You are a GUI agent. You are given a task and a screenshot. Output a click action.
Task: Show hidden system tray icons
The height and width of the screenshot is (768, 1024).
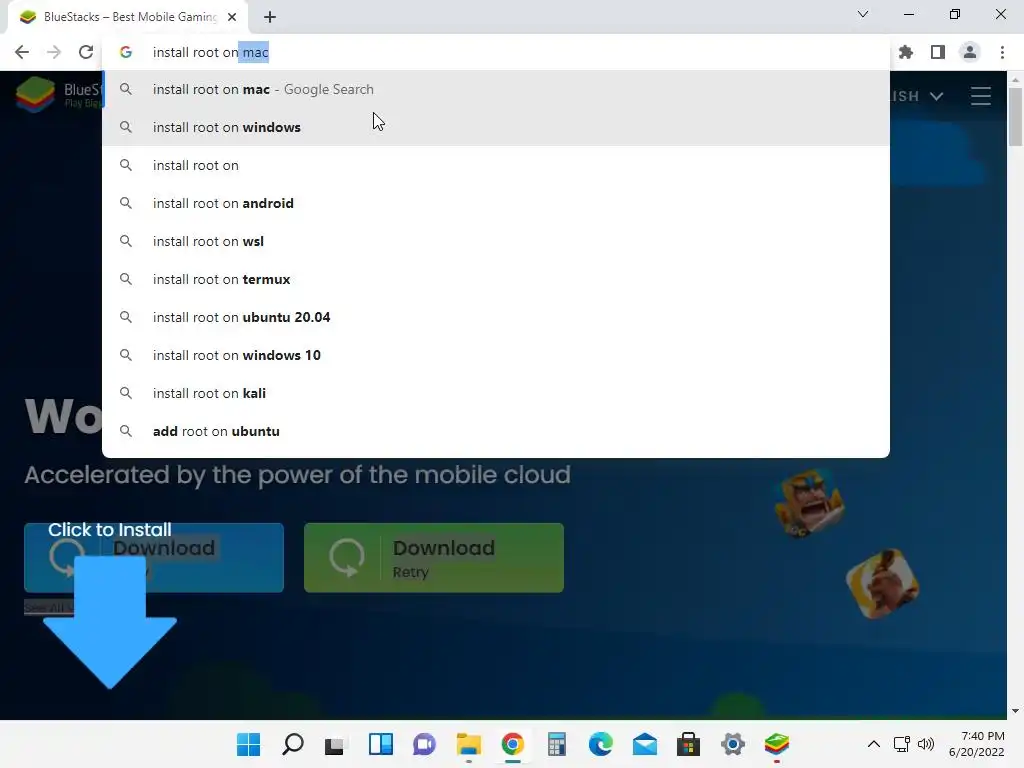tap(874, 744)
